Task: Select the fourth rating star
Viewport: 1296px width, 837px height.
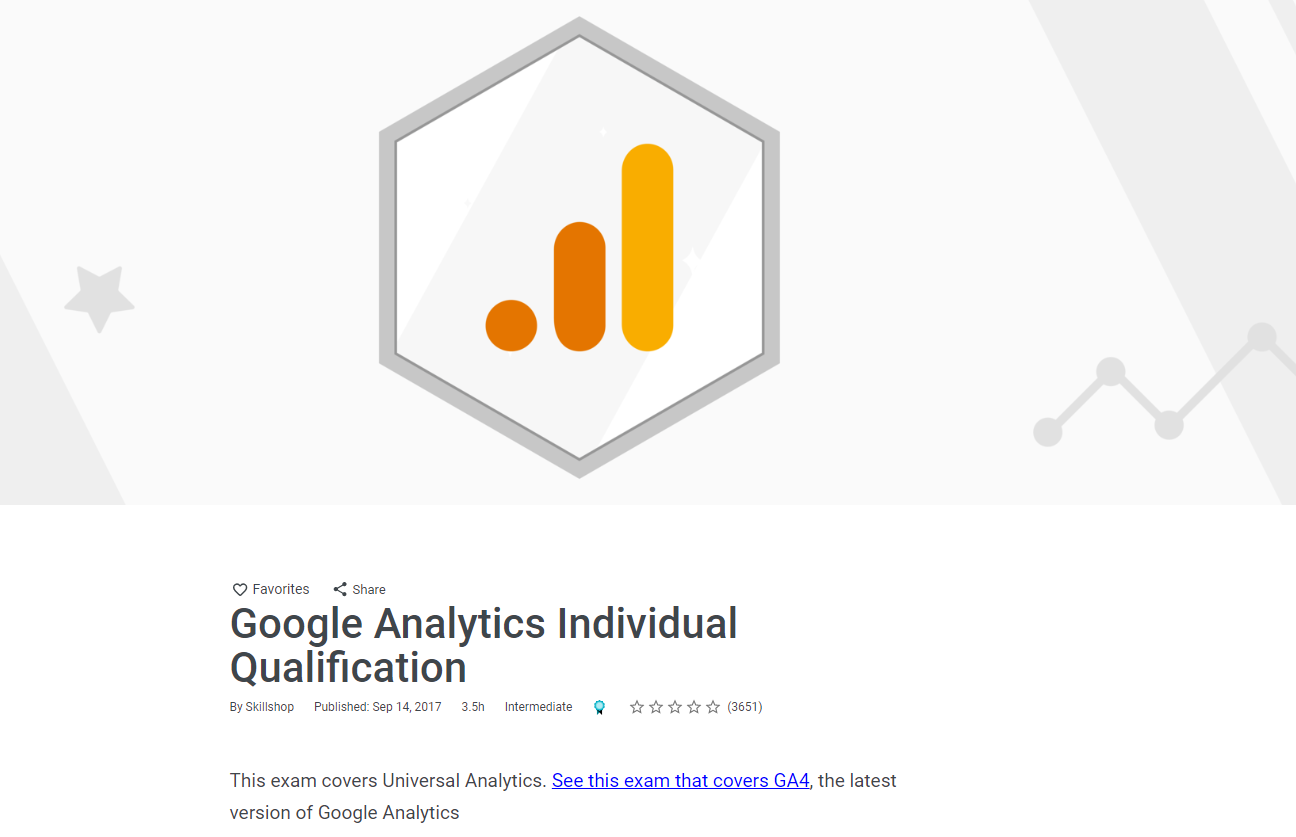Action: coord(694,707)
